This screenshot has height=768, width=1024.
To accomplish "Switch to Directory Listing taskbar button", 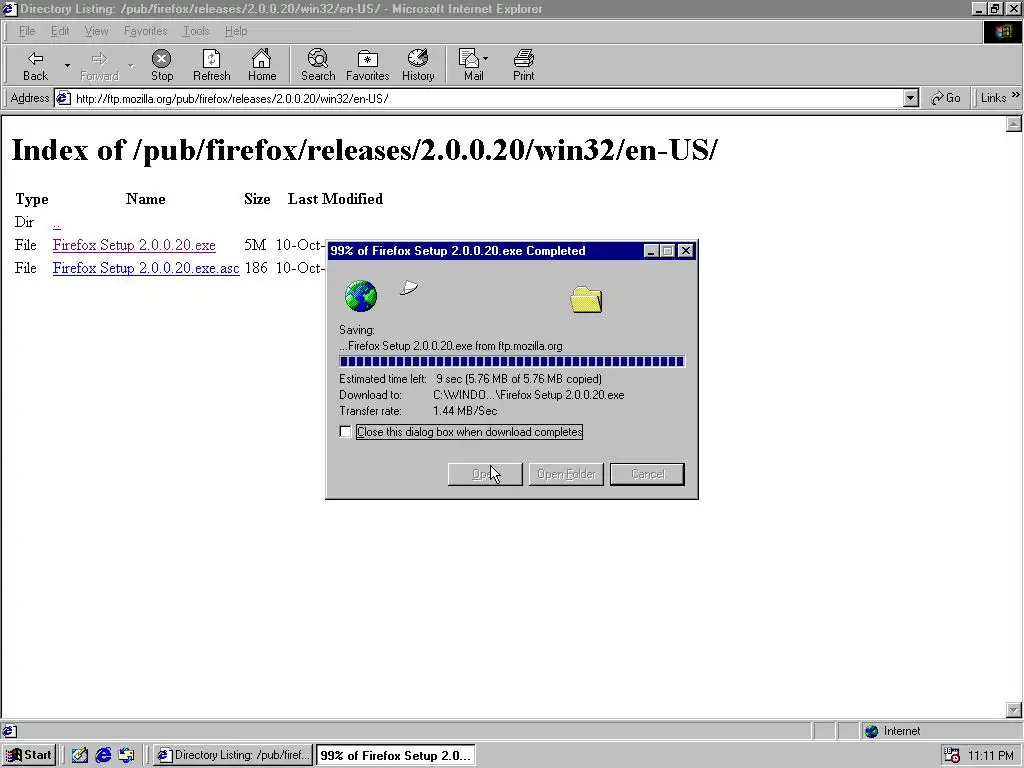I will [x=233, y=755].
